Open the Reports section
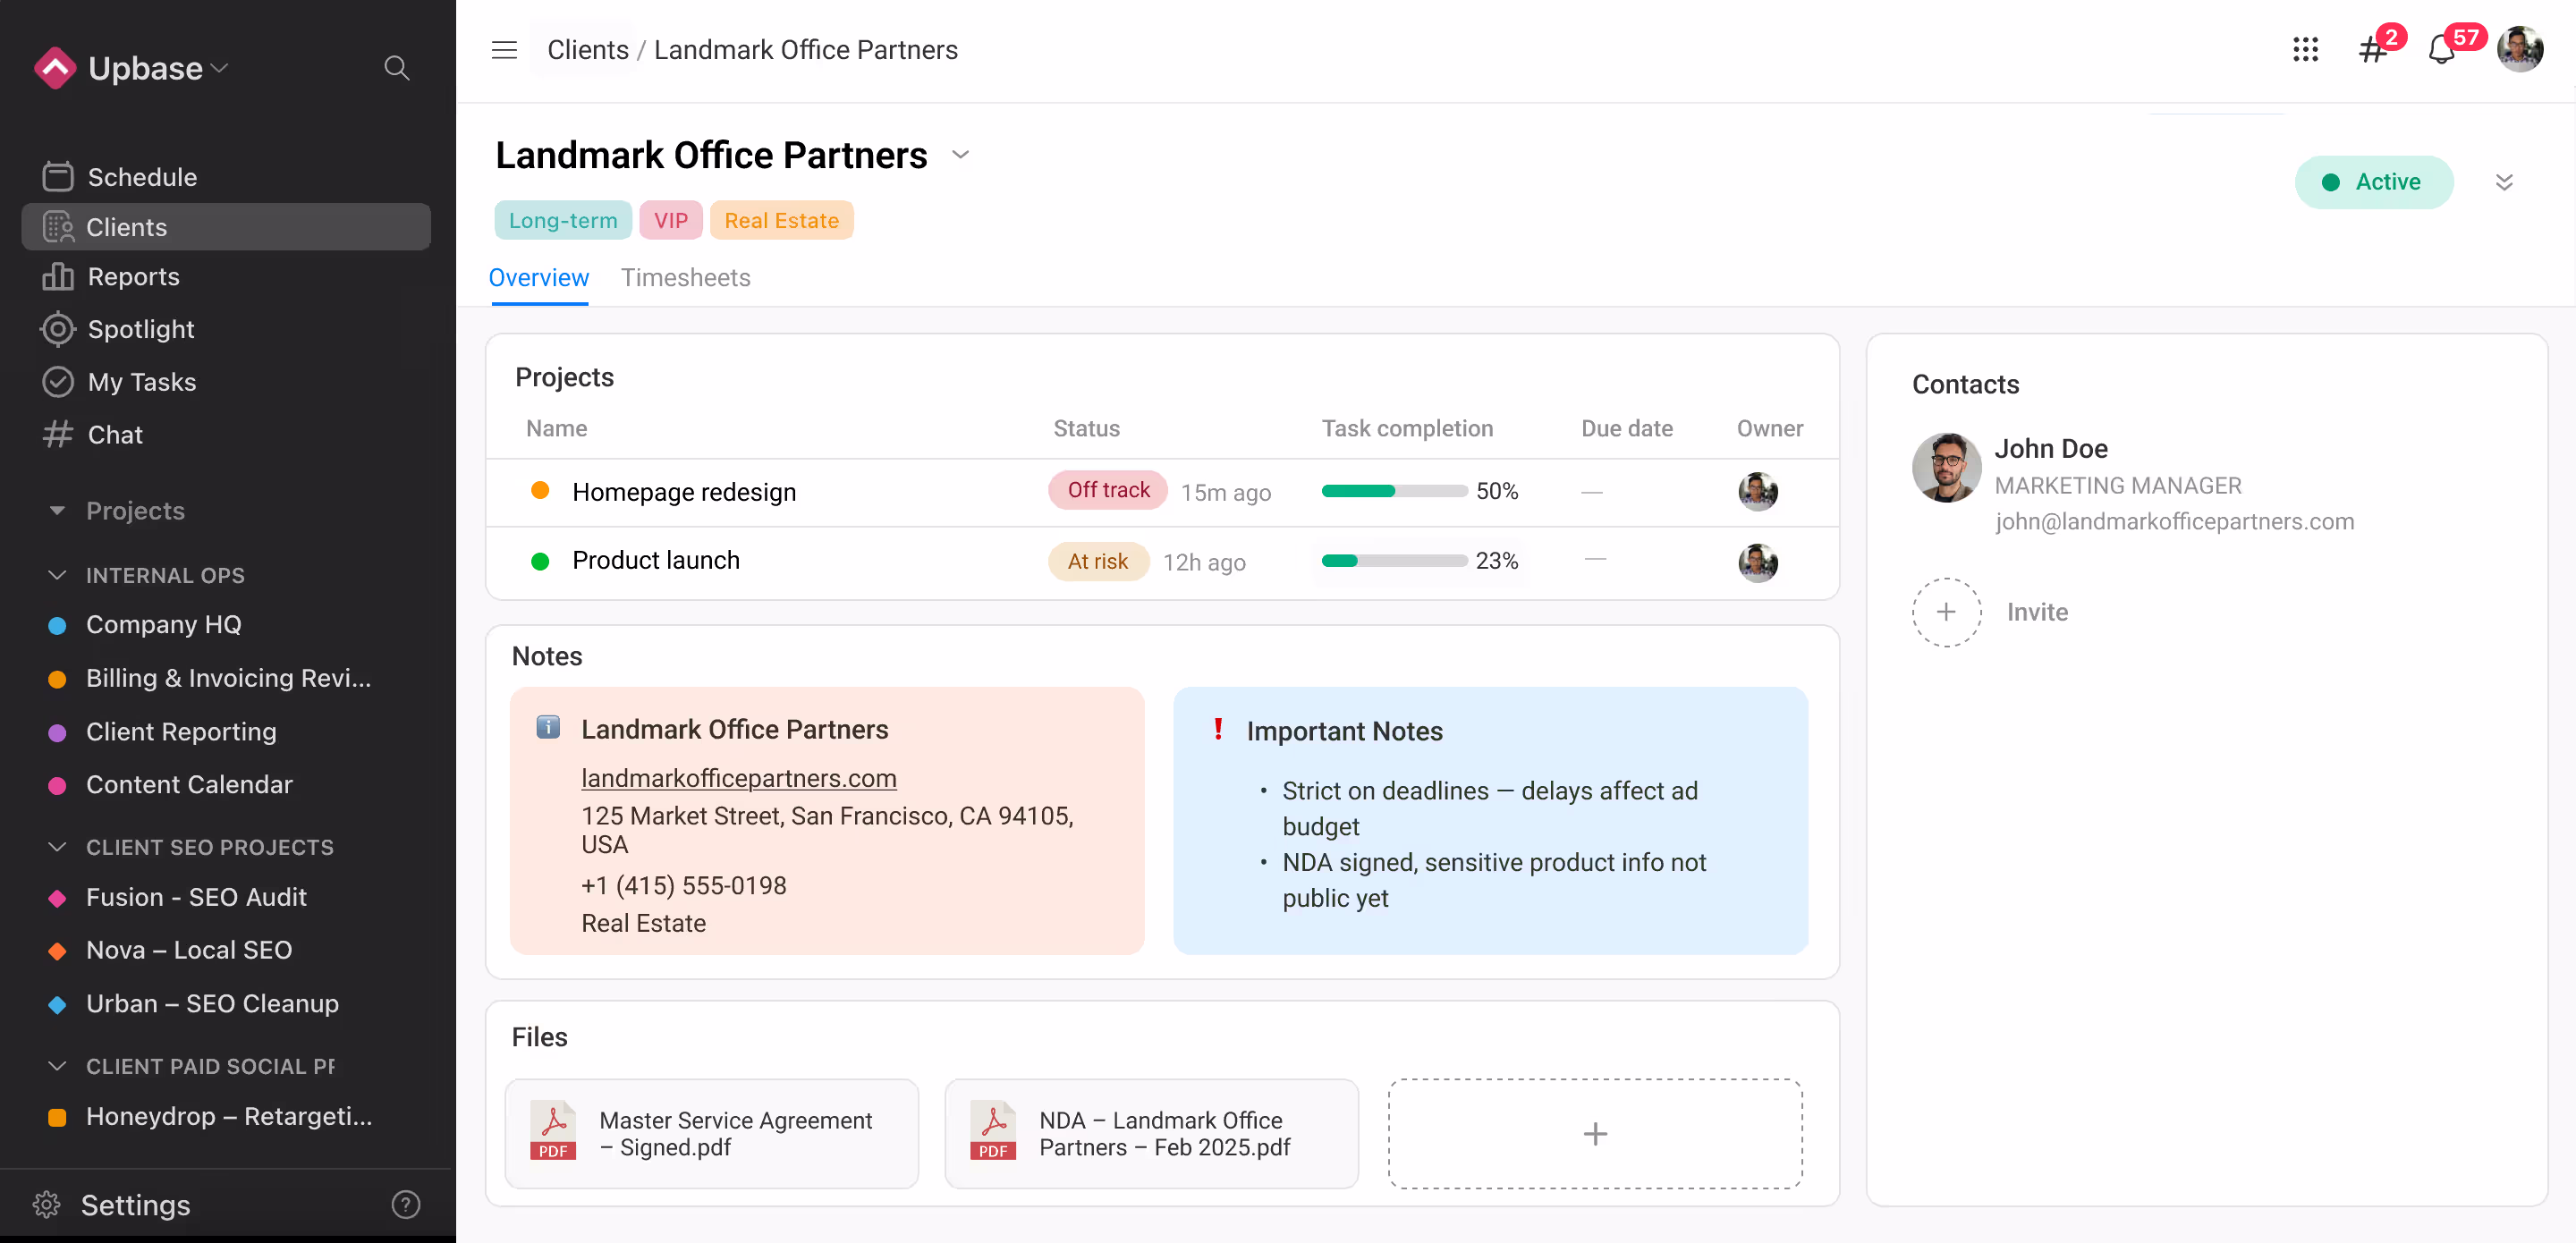This screenshot has width=2576, height=1243. [134, 276]
